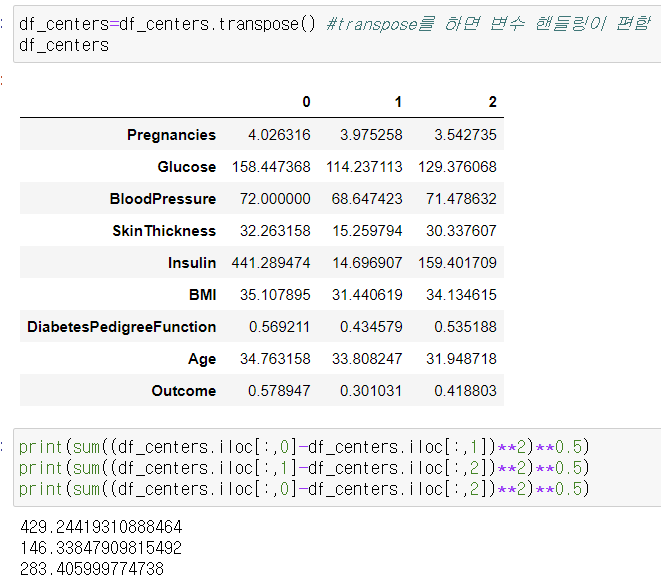Click the Outcome row label

tap(184, 391)
